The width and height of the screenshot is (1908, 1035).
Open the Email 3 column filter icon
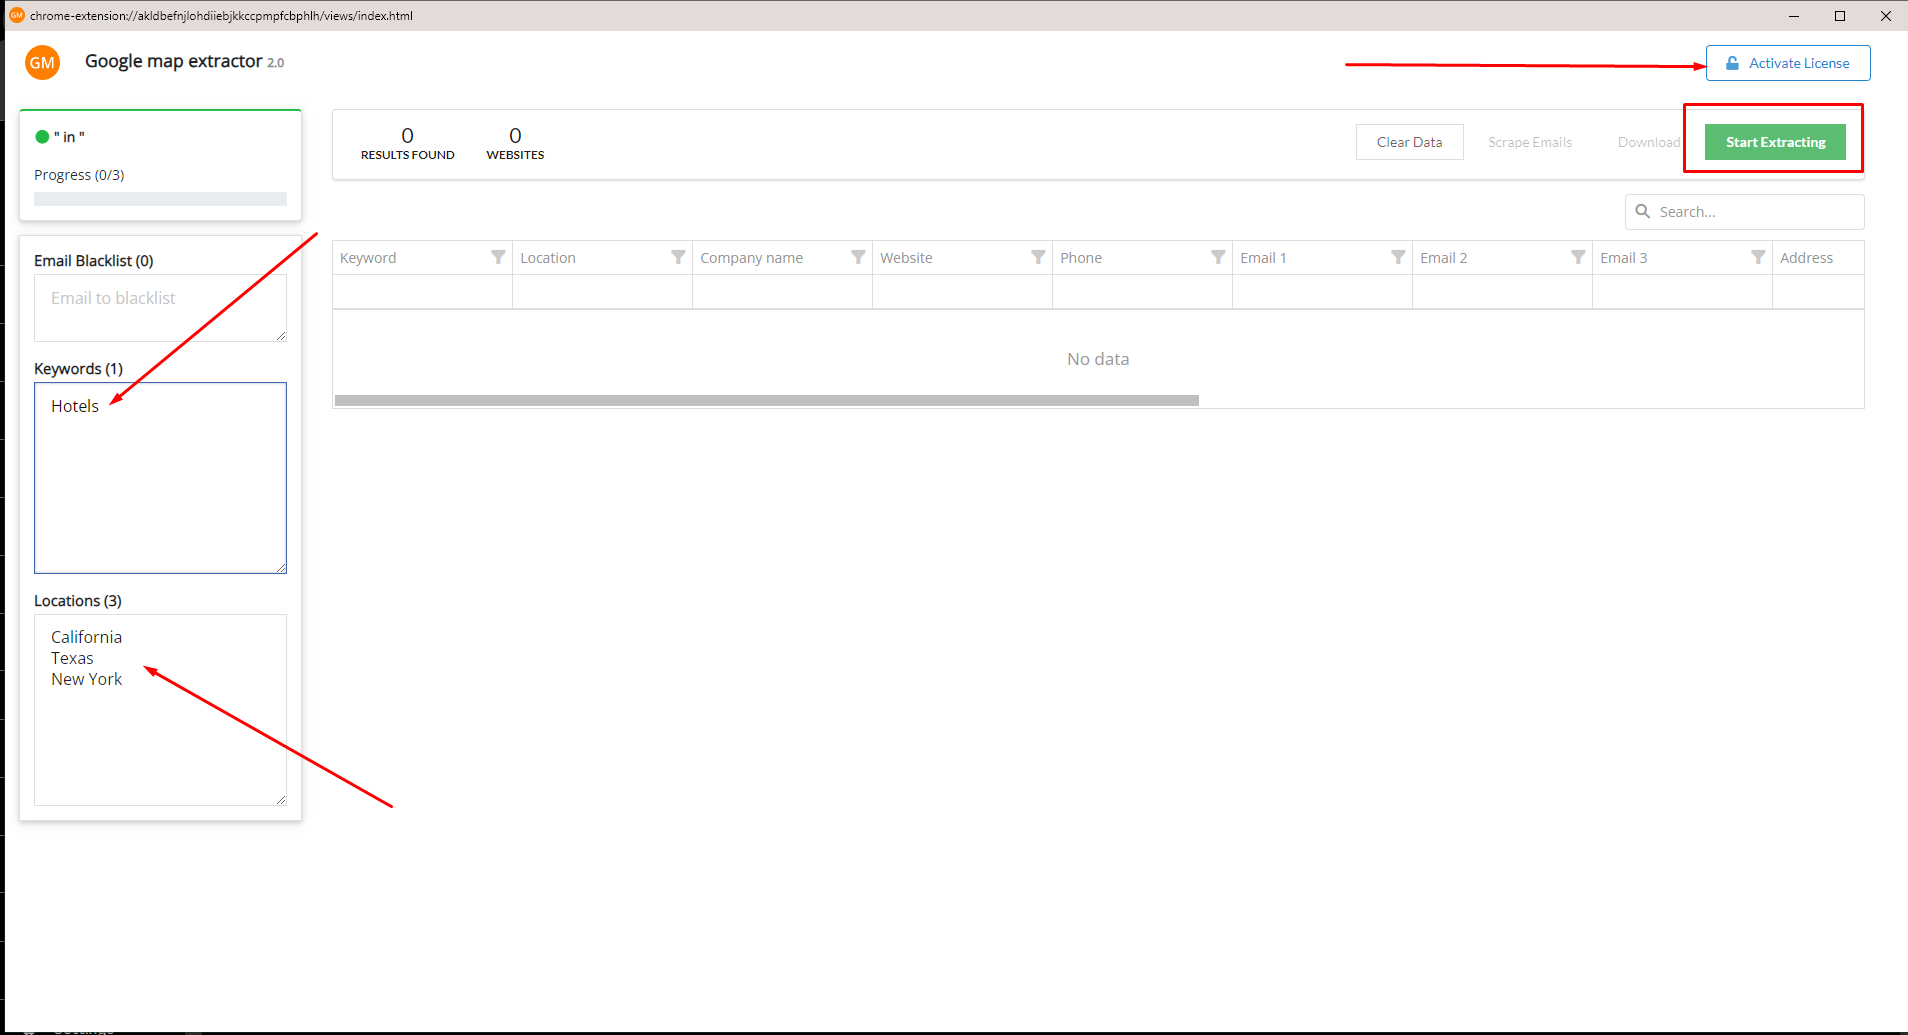1758,257
